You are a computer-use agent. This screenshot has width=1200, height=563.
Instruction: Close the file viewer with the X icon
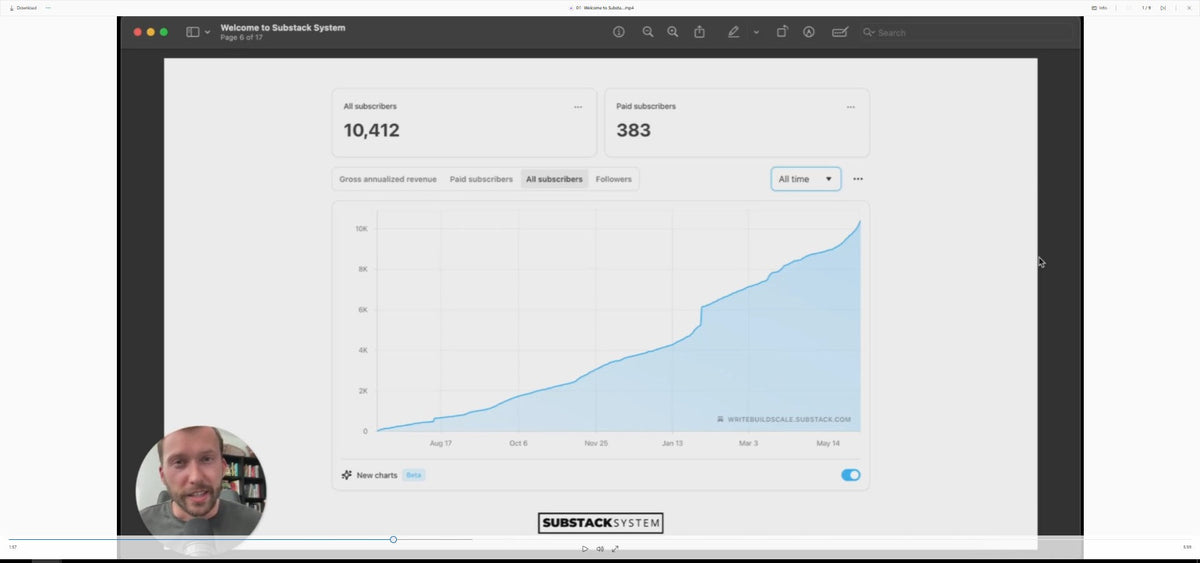pos(1188,7)
